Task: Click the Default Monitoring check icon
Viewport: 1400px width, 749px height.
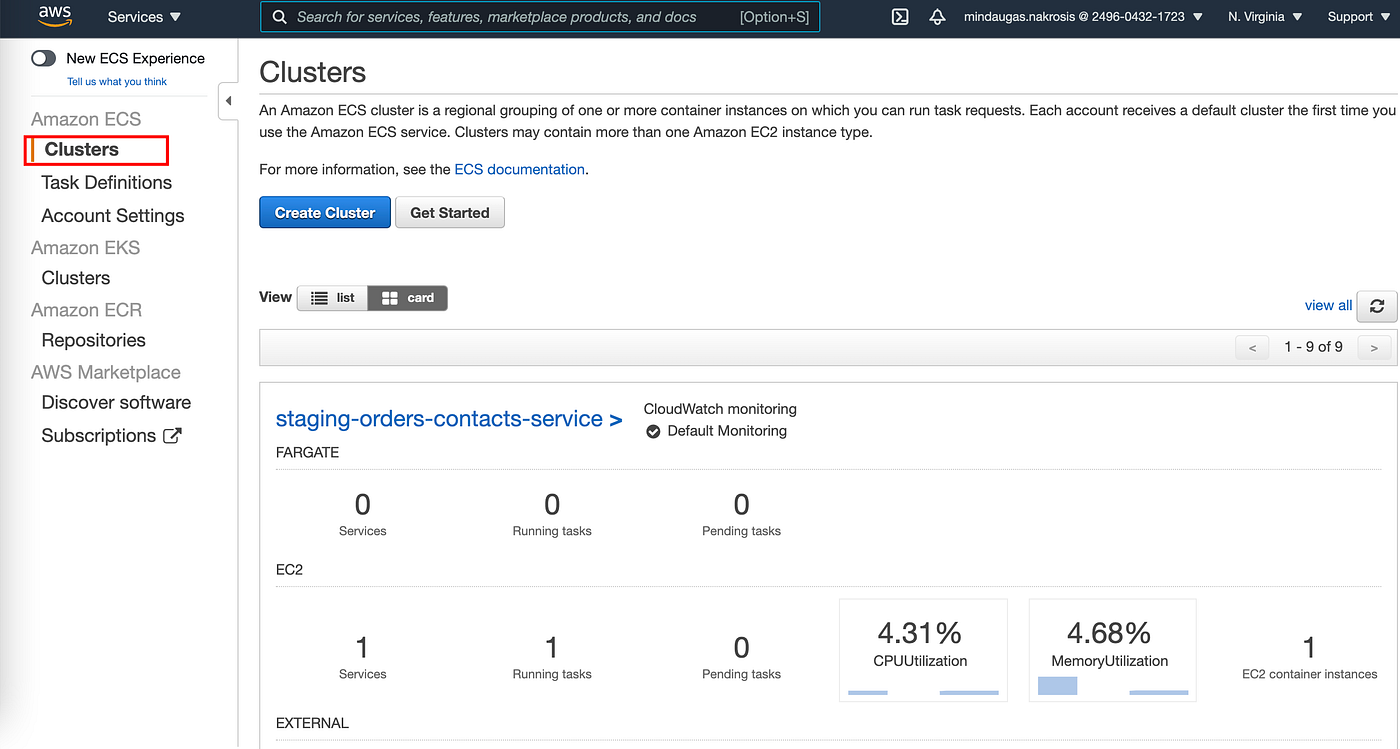Action: (653, 431)
